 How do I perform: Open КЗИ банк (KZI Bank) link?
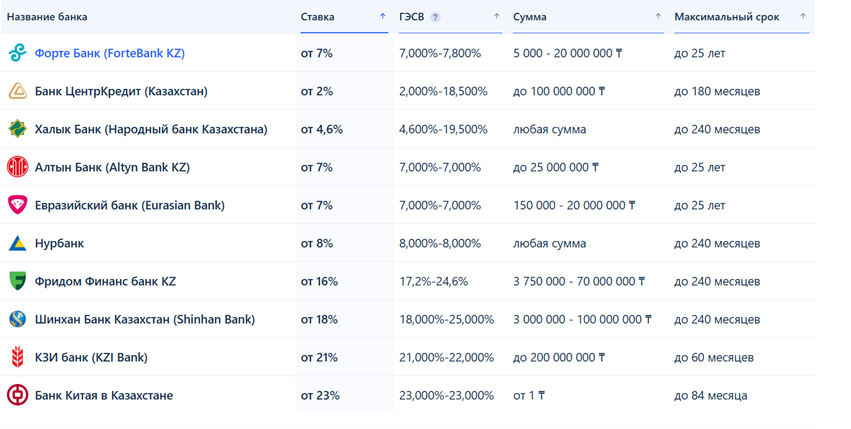pyautogui.click(x=91, y=357)
